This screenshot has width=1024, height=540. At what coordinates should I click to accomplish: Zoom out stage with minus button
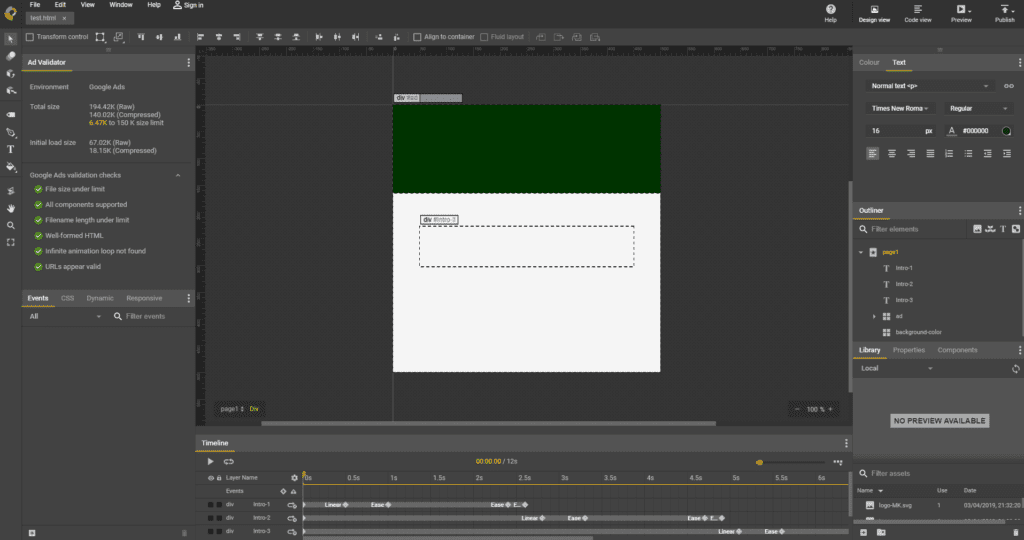click(x=797, y=409)
